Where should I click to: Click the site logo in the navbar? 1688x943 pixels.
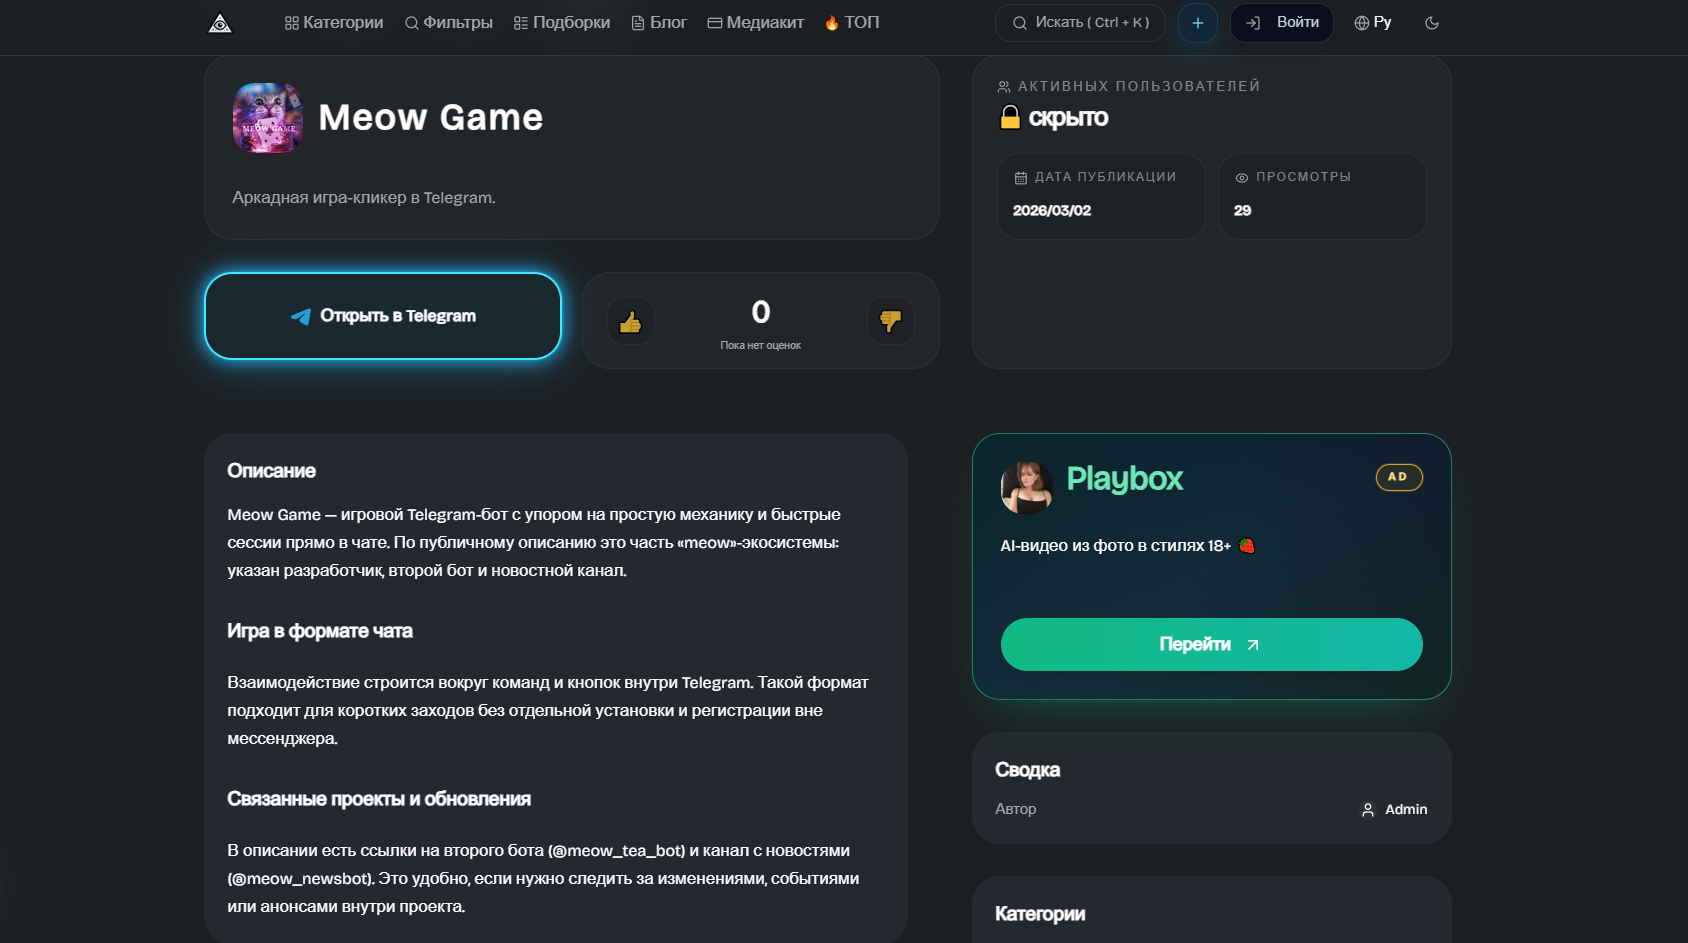pos(220,23)
